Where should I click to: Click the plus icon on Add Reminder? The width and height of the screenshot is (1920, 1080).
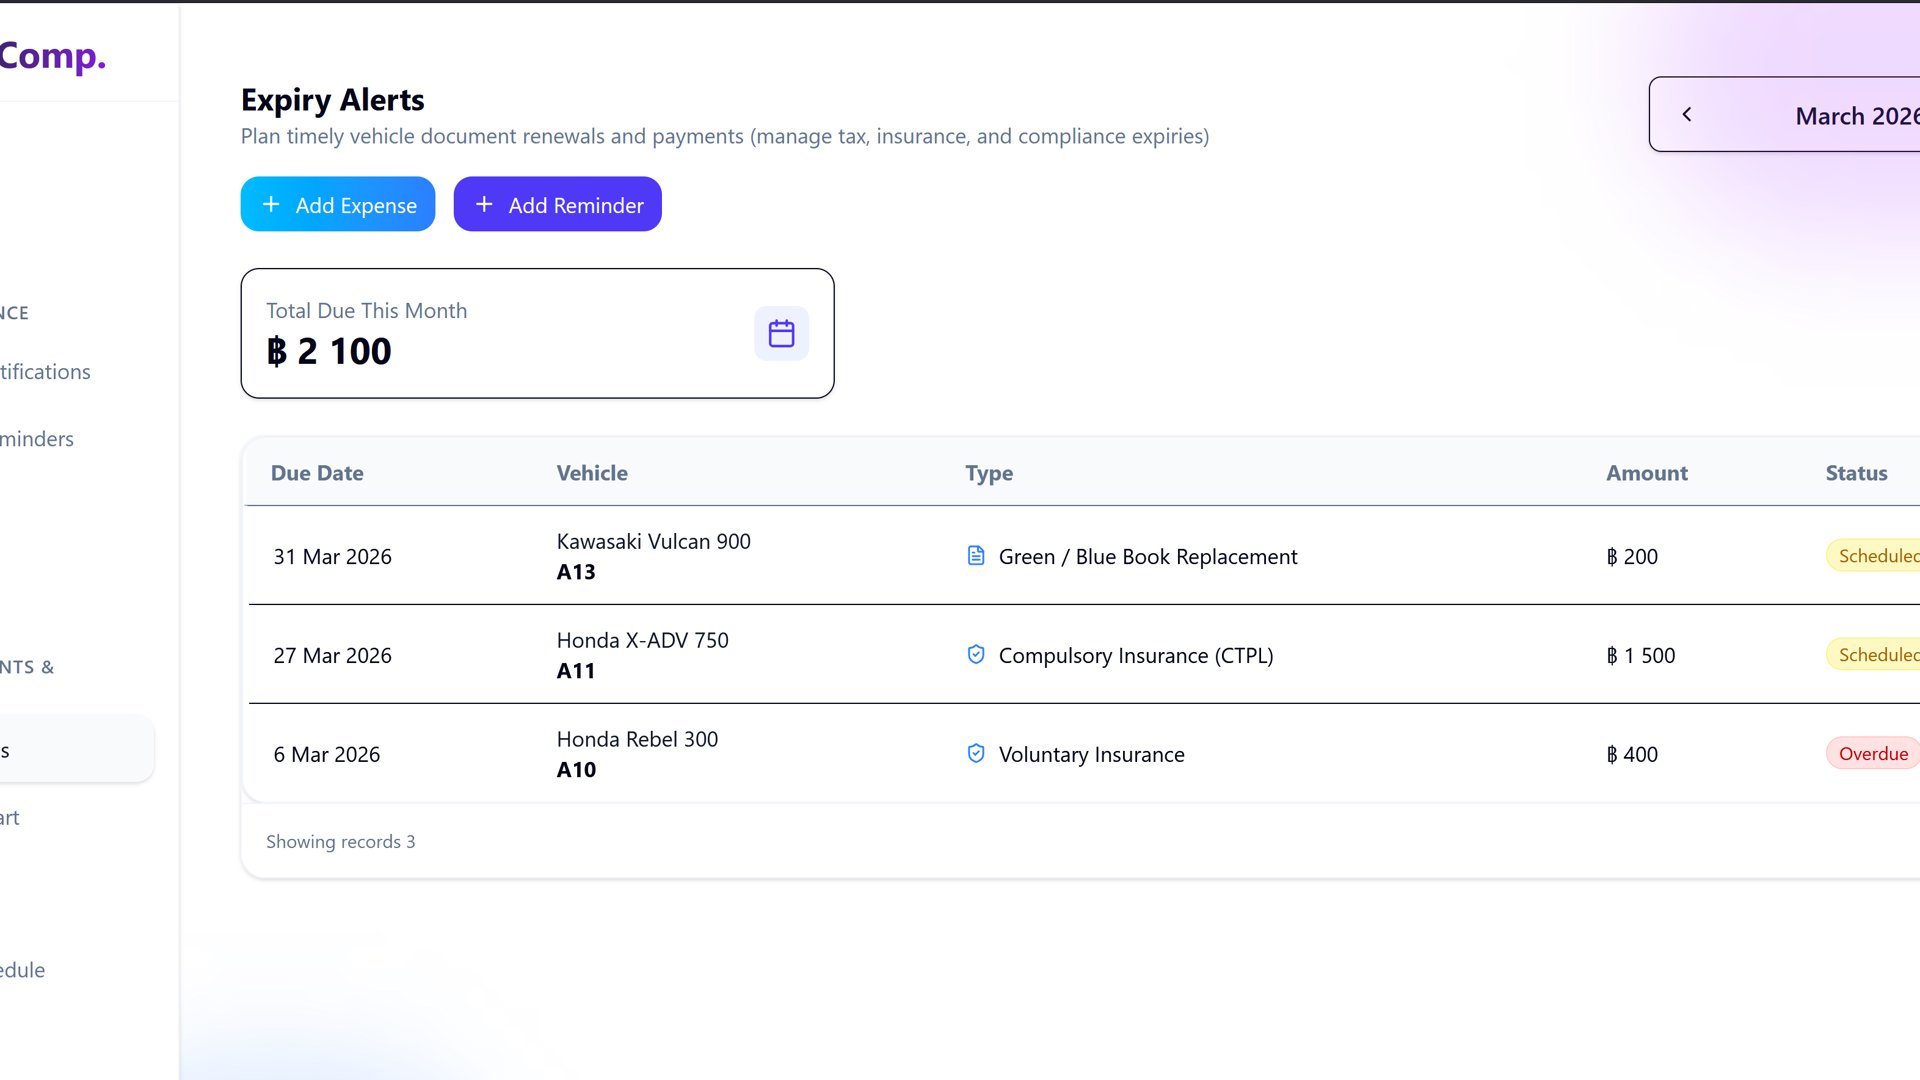pyautogui.click(x=484, y=204)
